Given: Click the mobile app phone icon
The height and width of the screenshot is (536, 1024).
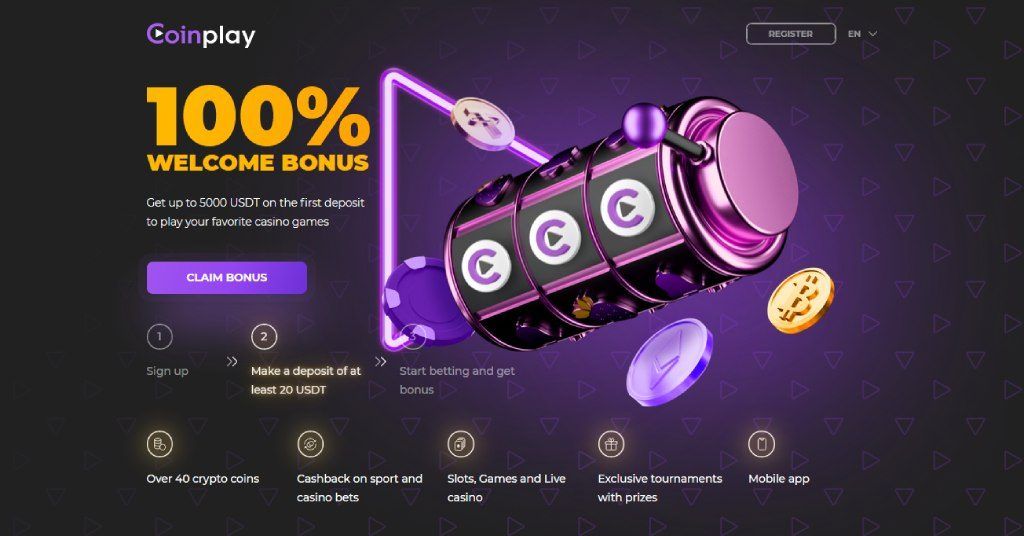Looking at the screenshot, I should (761, 445).
